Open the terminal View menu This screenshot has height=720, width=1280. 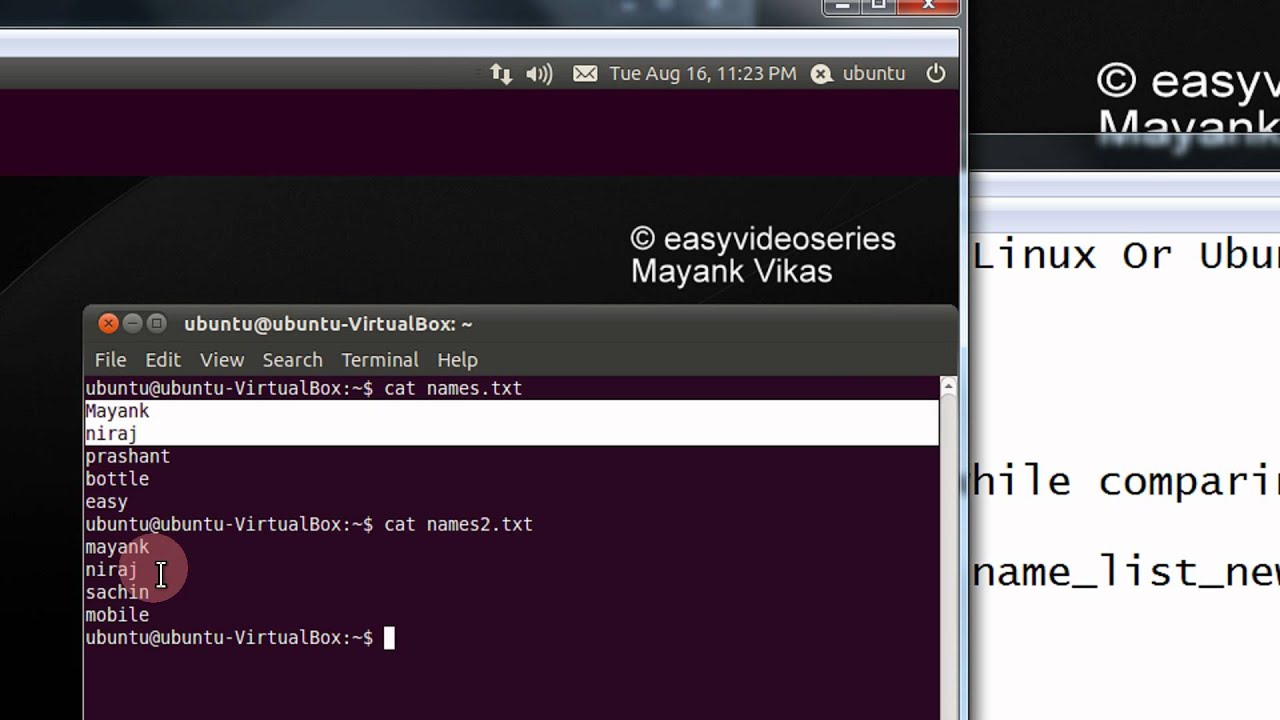(222, 359)
